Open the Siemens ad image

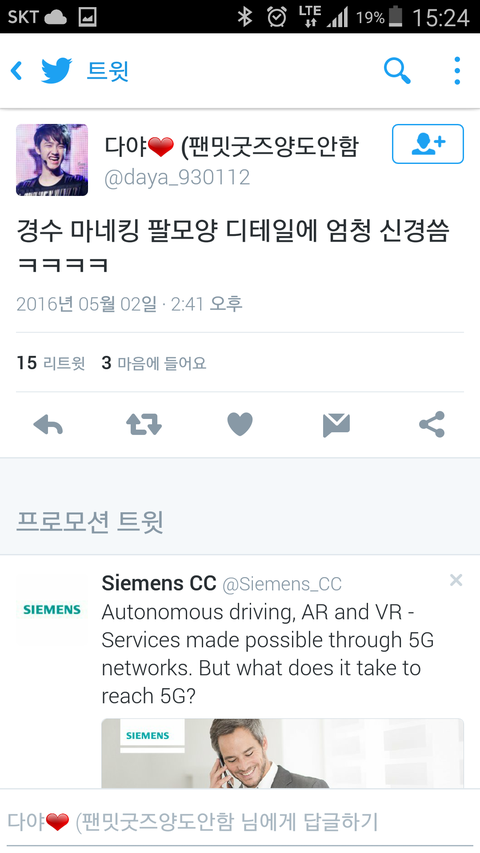pyautogui.click(x=282, y=753)
